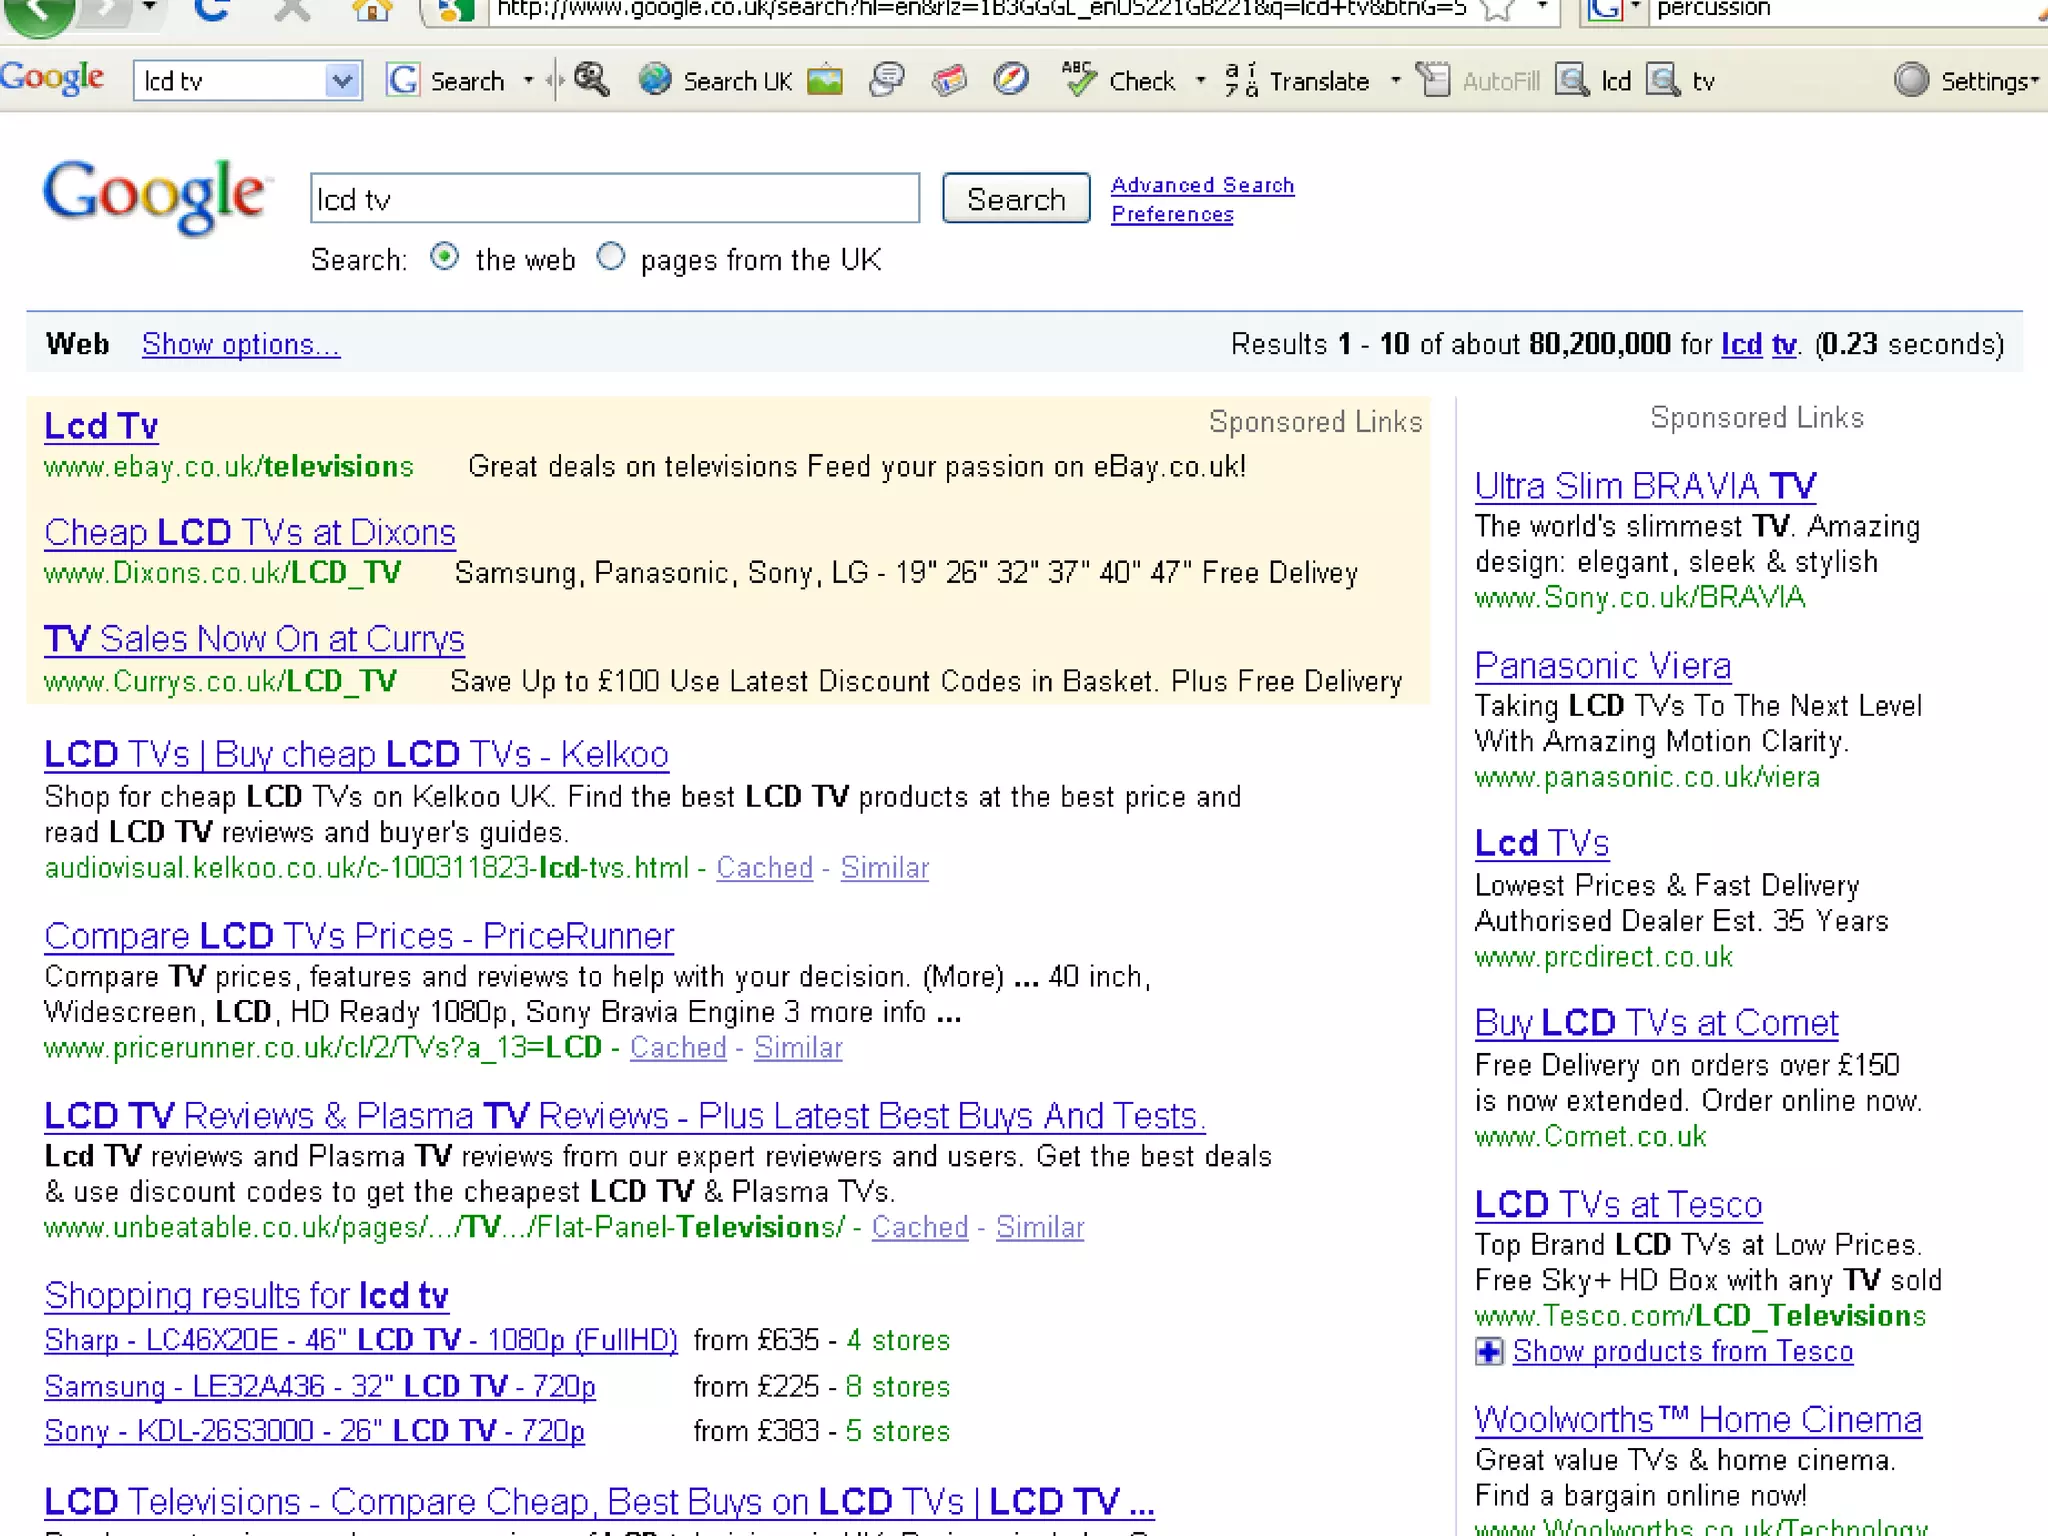Click the browser home icon
The width and height of the screenshot is (2048, 1536).
pyautogui.click(x=371, y=10)
